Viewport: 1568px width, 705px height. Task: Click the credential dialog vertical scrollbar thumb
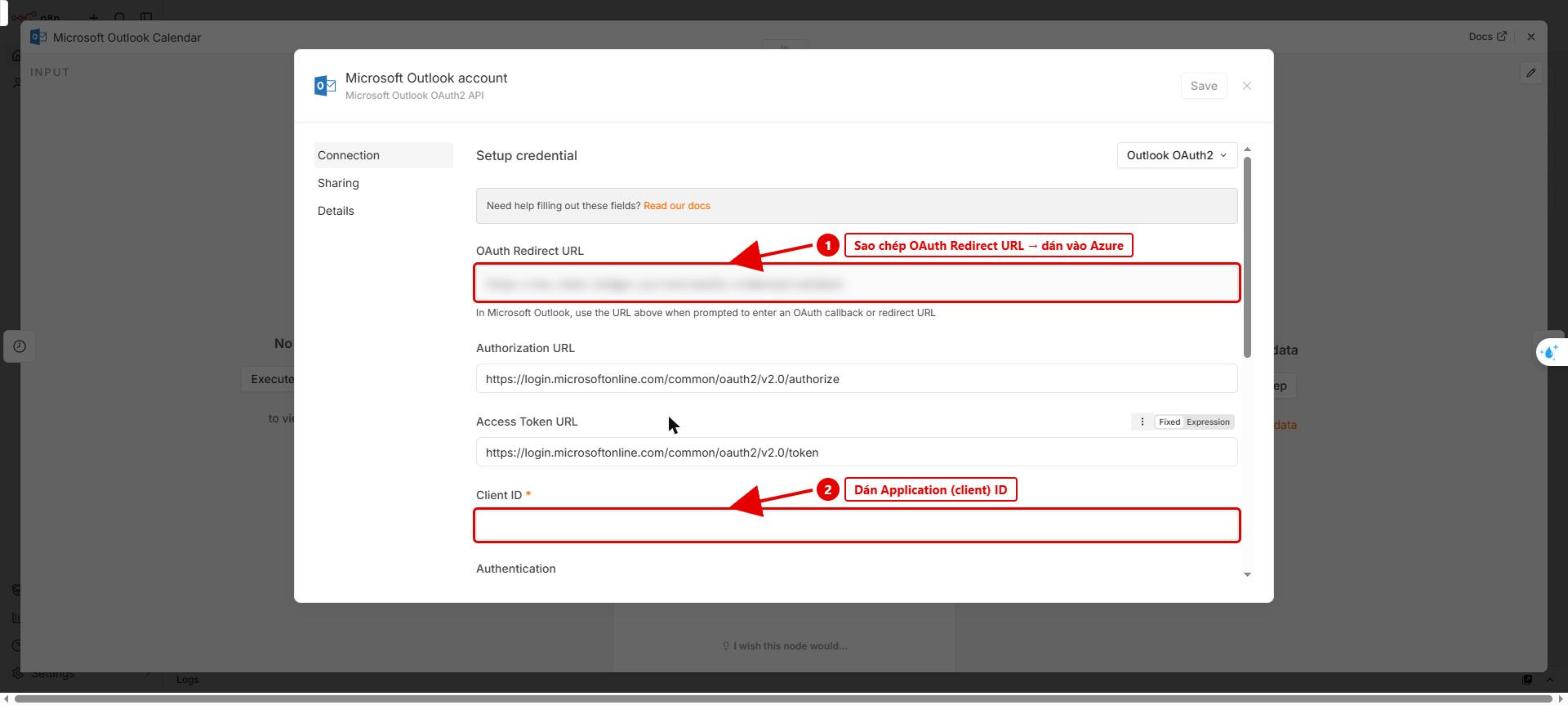pyautogui.click(x=1247, y=257)
